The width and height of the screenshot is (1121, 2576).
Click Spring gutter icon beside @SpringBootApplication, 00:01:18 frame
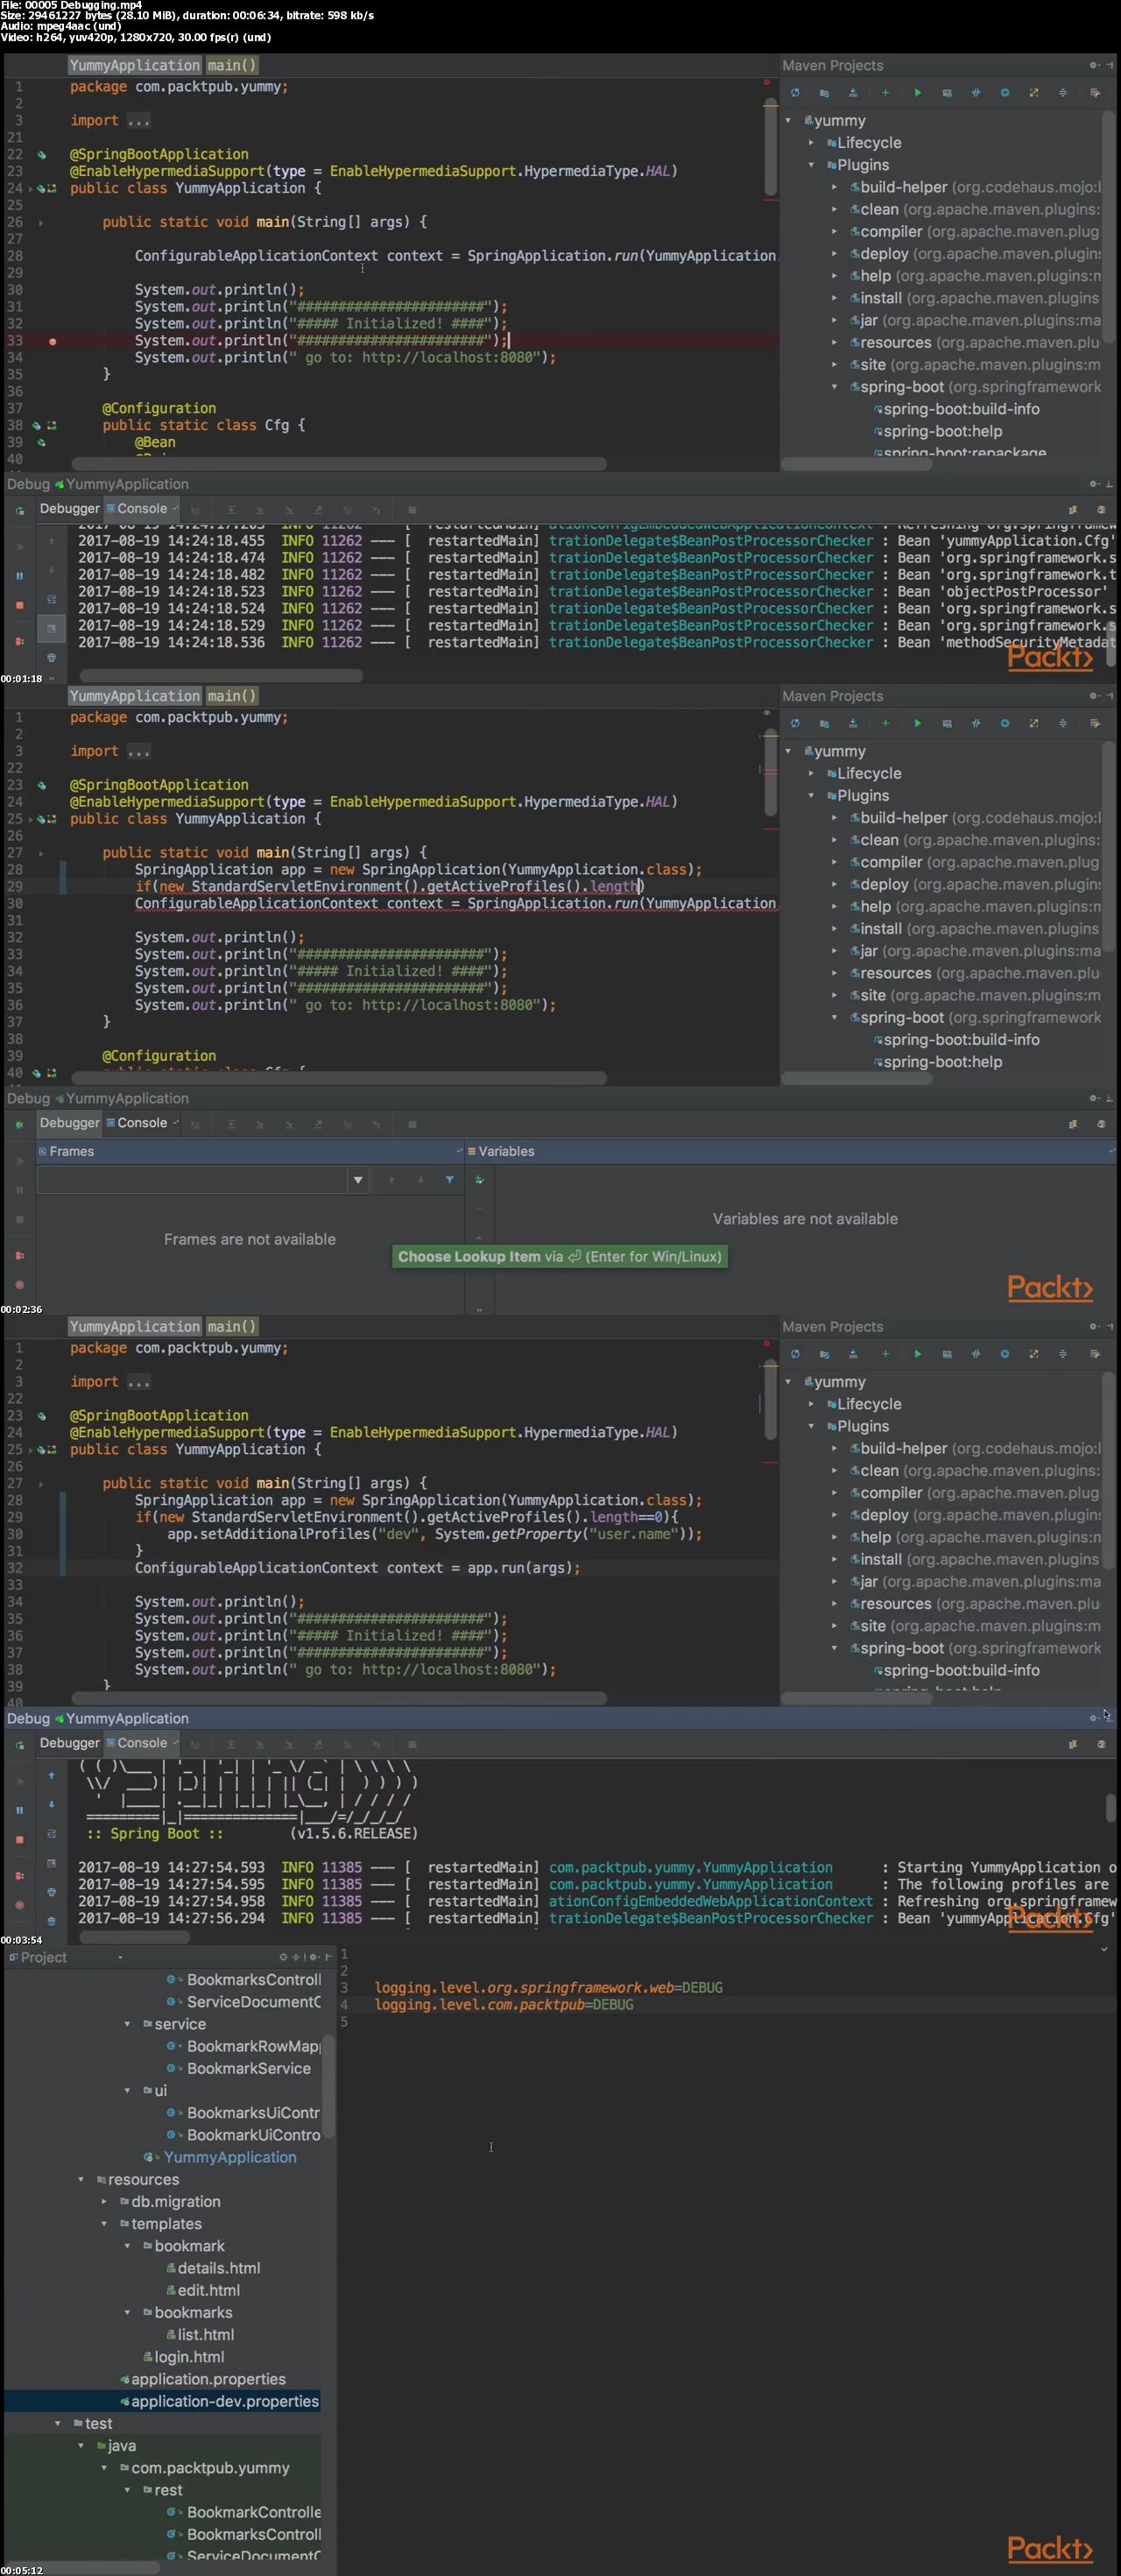41,155
